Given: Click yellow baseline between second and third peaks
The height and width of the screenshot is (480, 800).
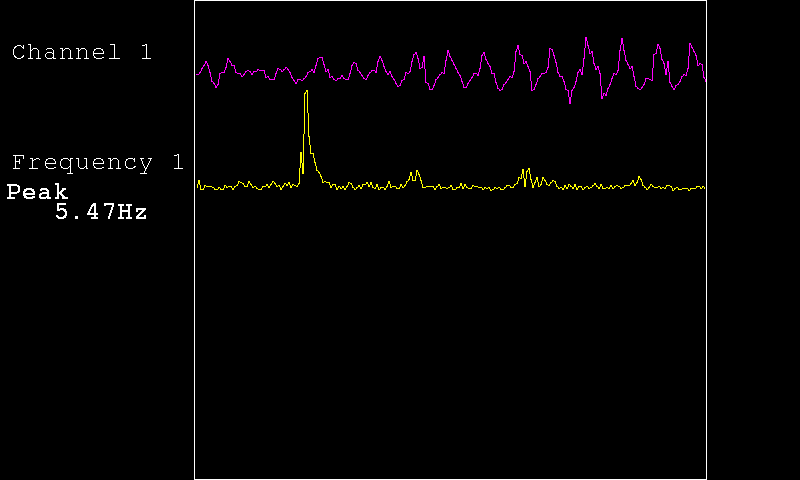Looking at the screenshot, I should coord(470,187).
